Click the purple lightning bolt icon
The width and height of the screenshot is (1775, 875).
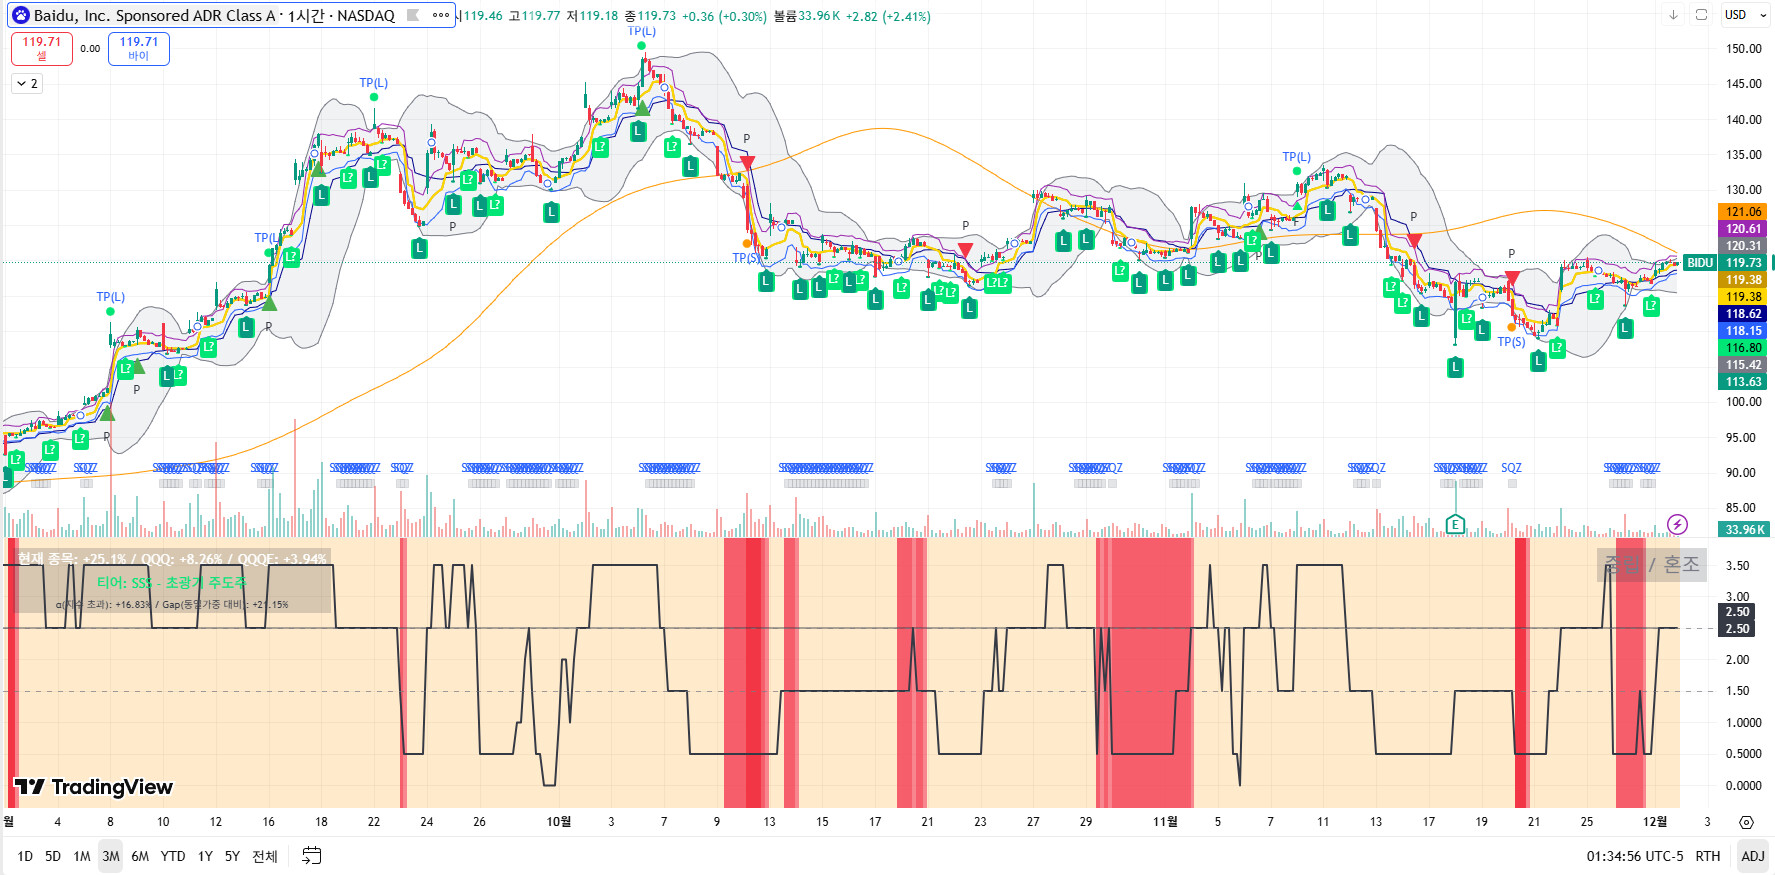click(1678, 524)
